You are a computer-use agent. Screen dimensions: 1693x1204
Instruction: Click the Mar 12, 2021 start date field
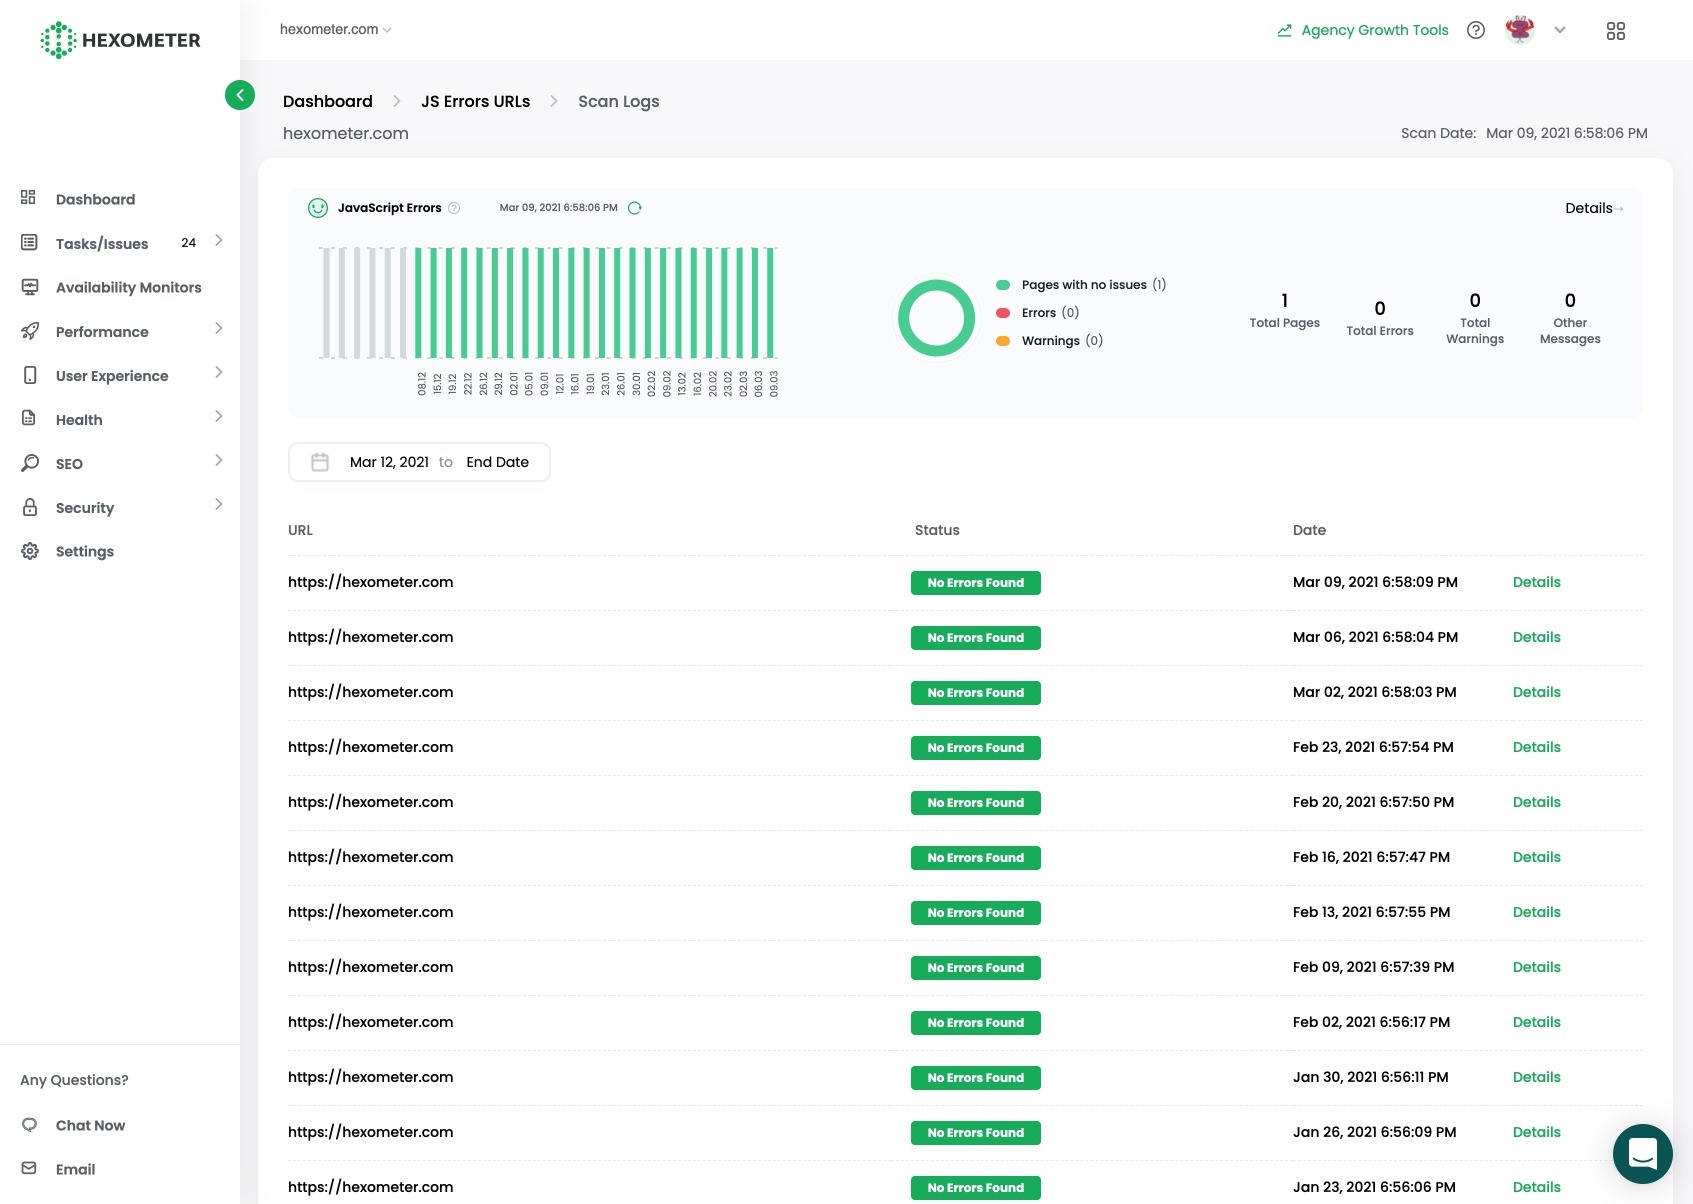click(389, 462)
